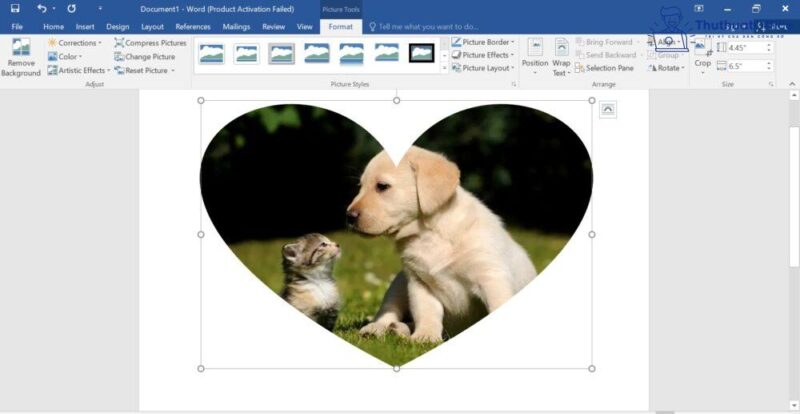
Task: Click the vertical scrollbar down arrow
Action: click(x=794, y=406)
